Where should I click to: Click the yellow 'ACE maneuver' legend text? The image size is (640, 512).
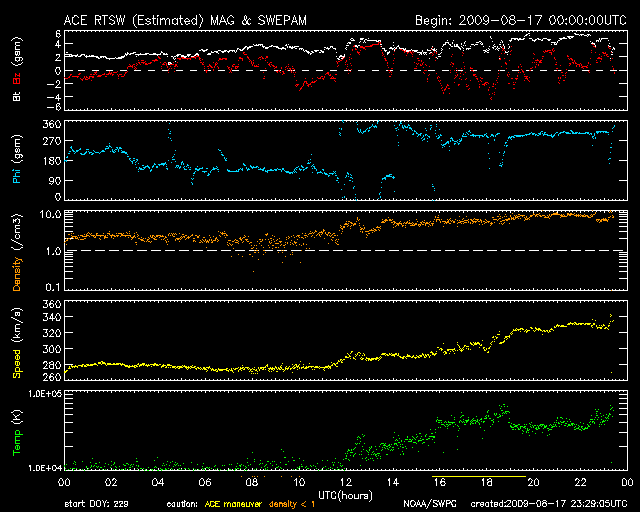click(233, 504)
